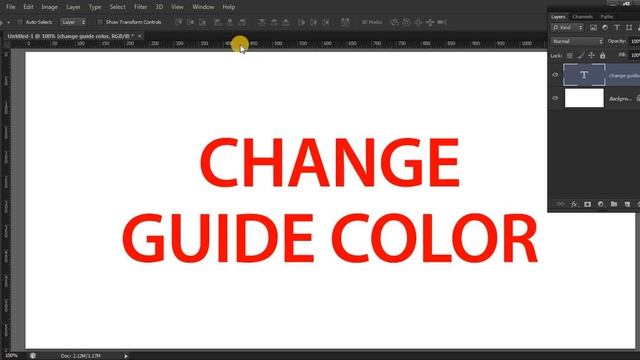Click the Add layer mask icon
Viewport: 640px width, 360px height.
click(587, 204)
